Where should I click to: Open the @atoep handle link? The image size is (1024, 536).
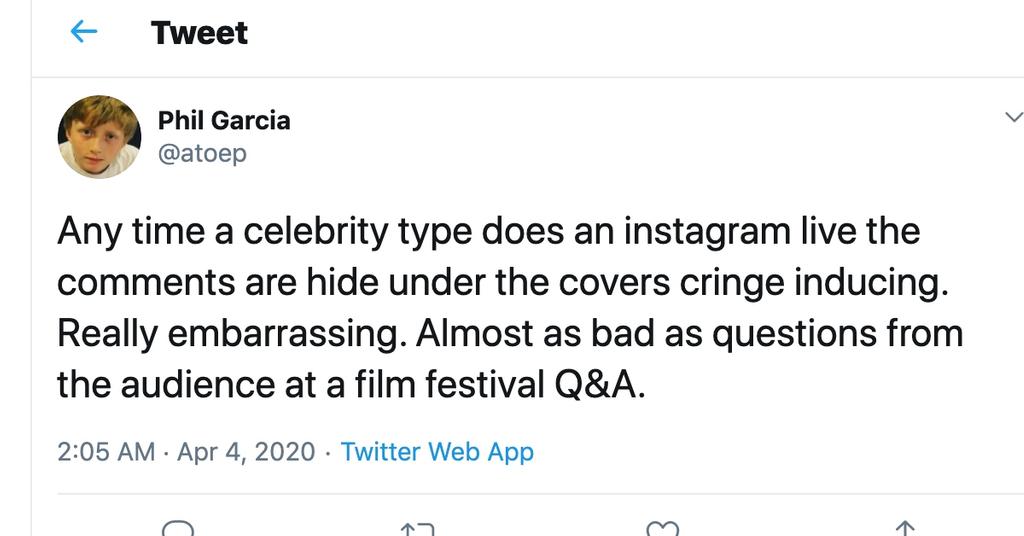pyautogui.click(x=202, y=153)
